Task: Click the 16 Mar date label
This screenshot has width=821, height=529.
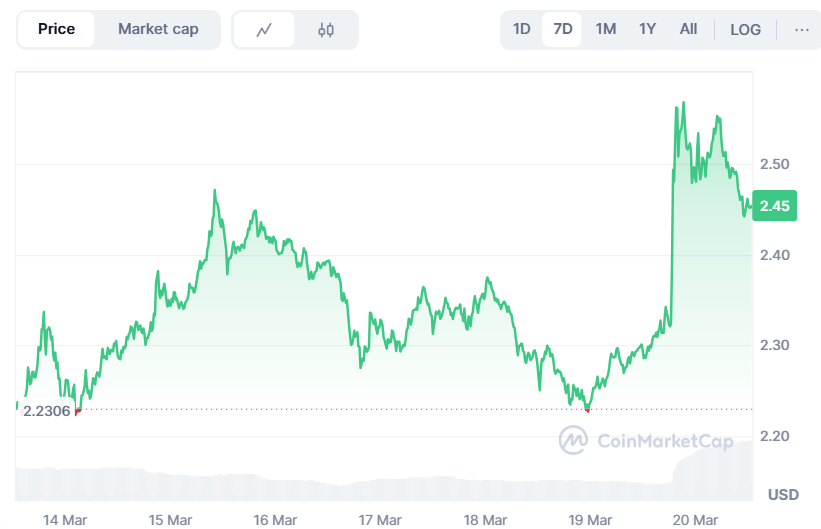Action: pos(276,519)
